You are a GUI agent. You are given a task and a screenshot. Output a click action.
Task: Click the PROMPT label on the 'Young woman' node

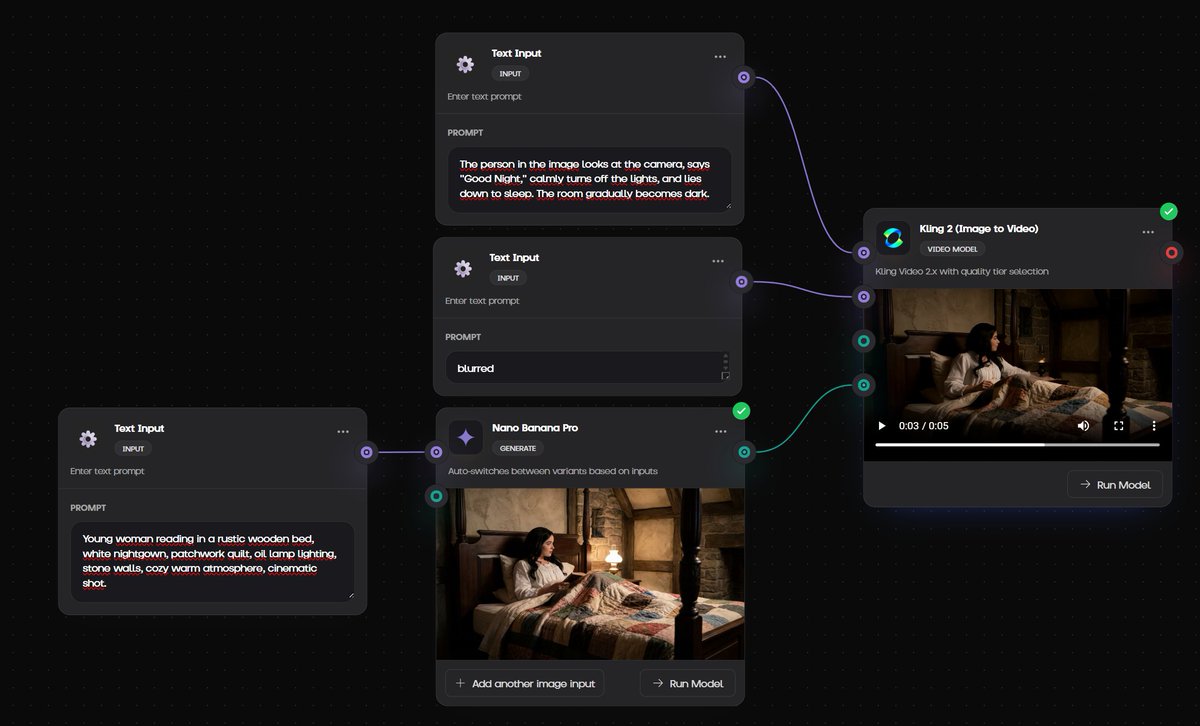click(x=88, y=508)
